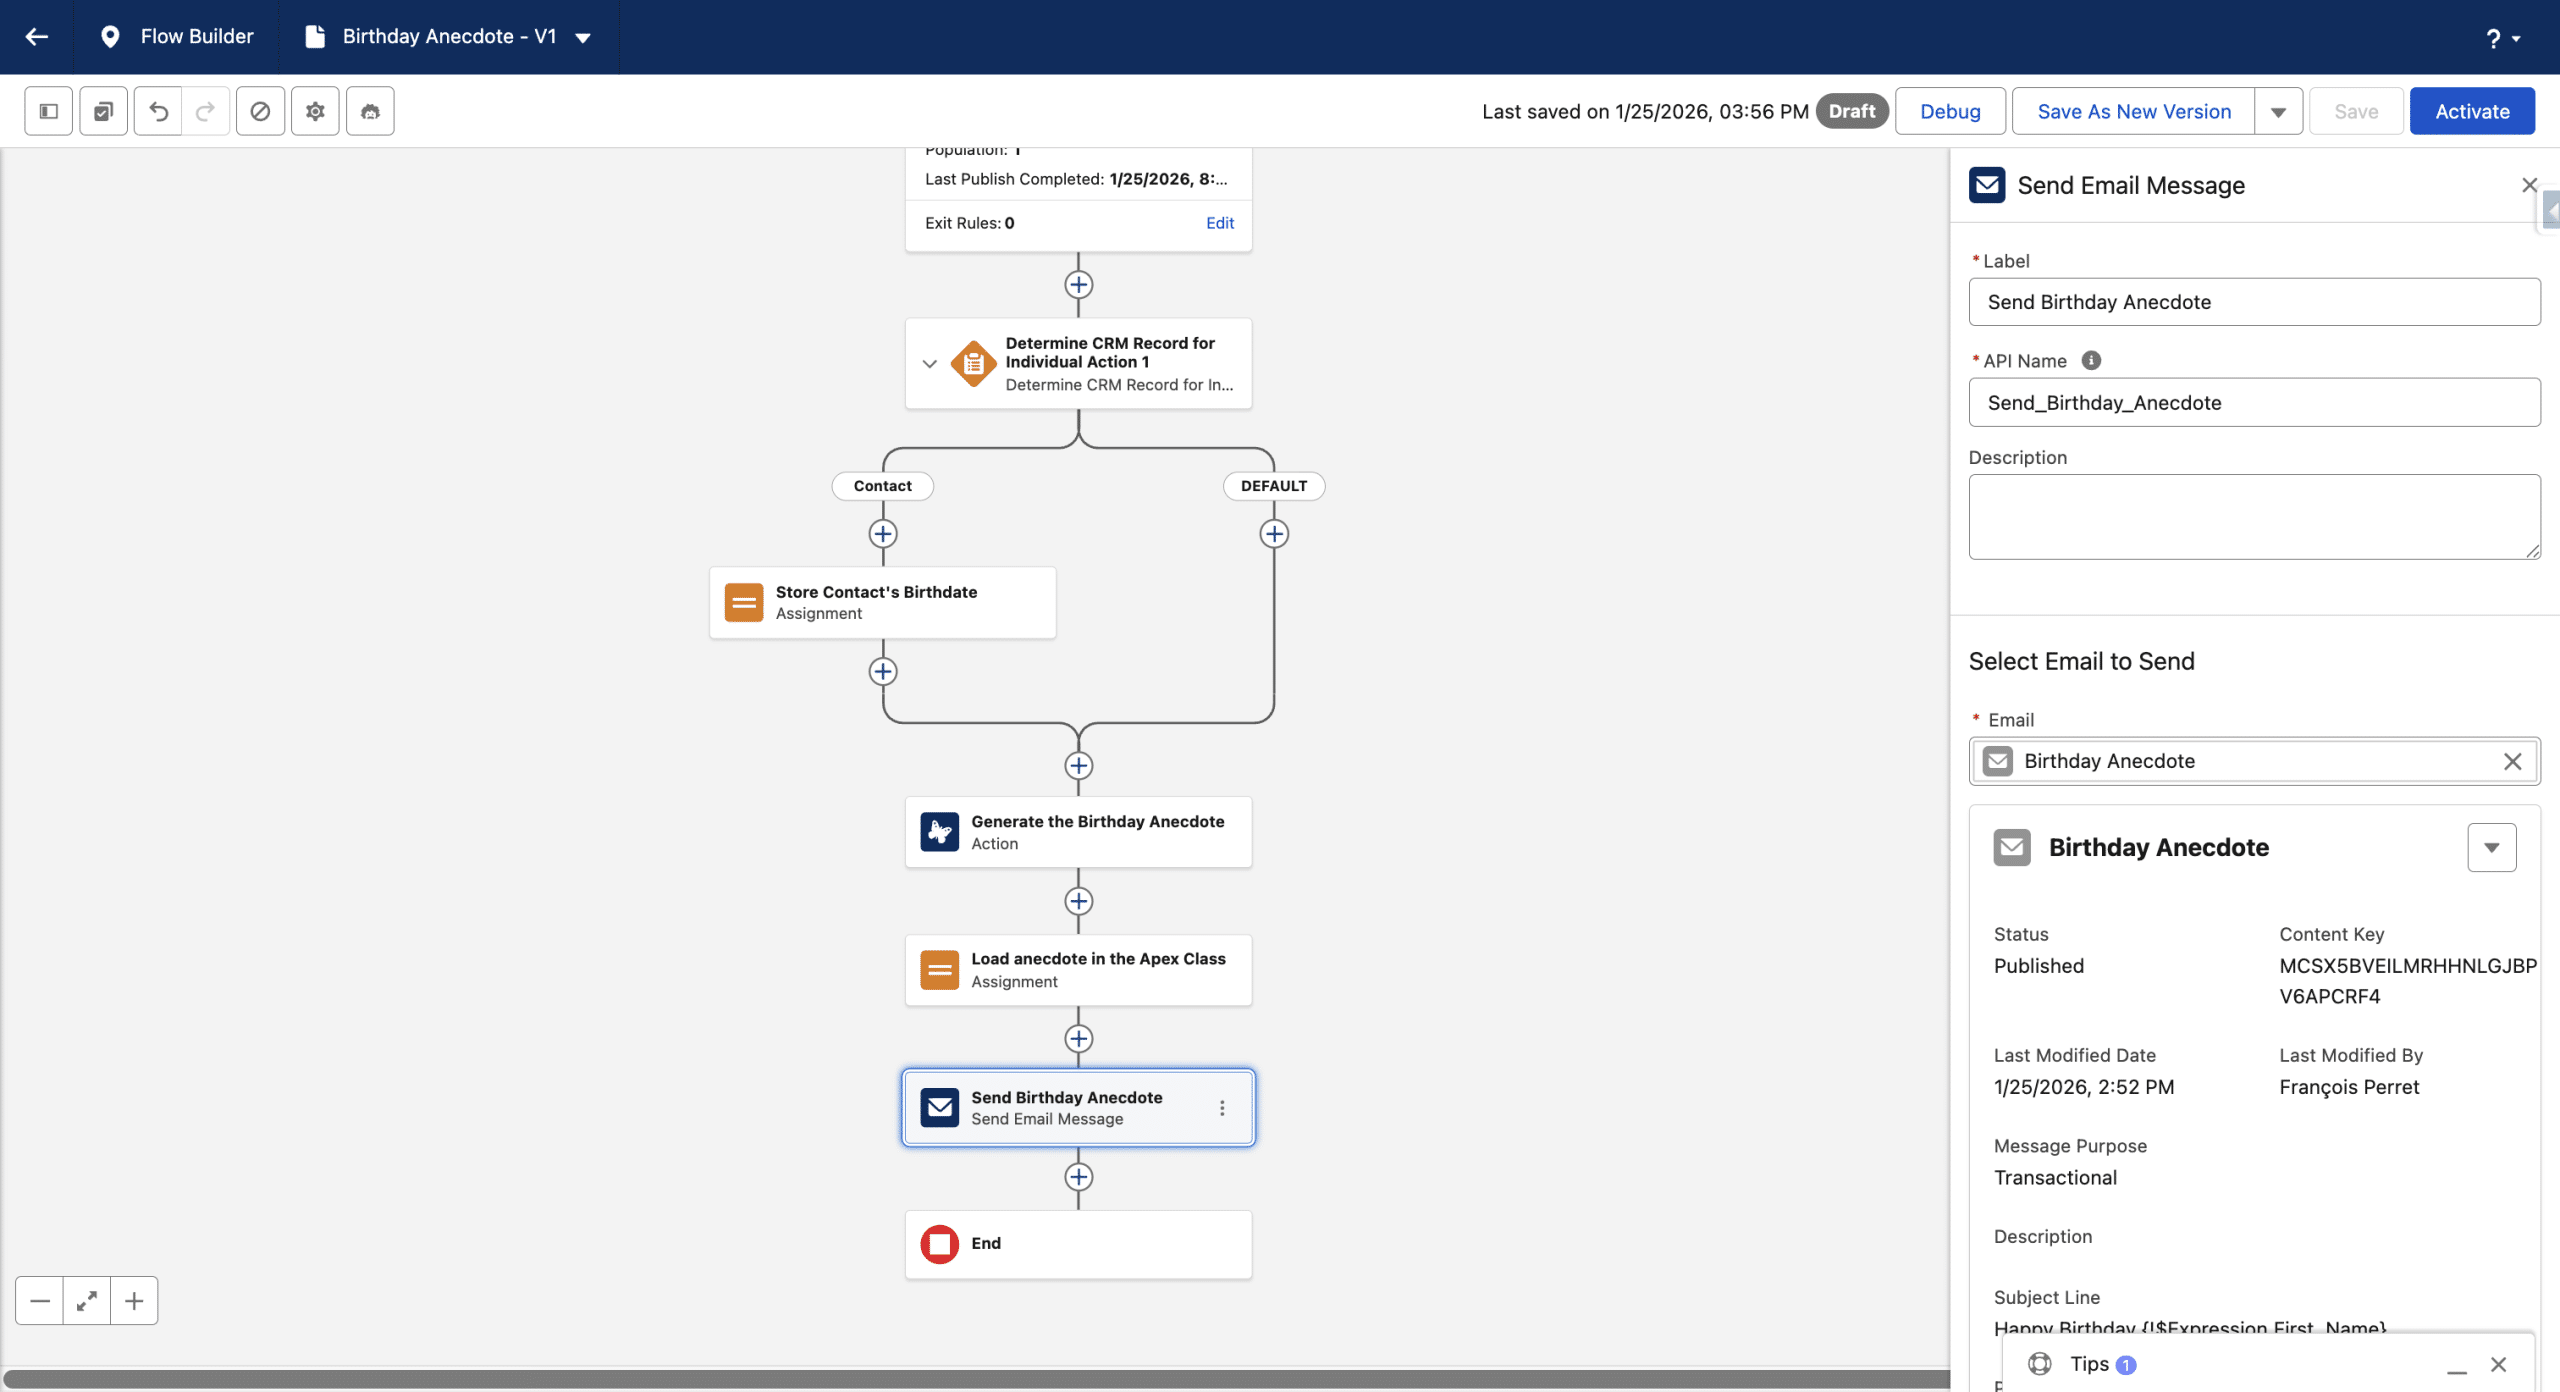This screenshot has height=1392, width=2560.
Task: Click zoom in plus canvas button
Action: [x=134, y=1301]
